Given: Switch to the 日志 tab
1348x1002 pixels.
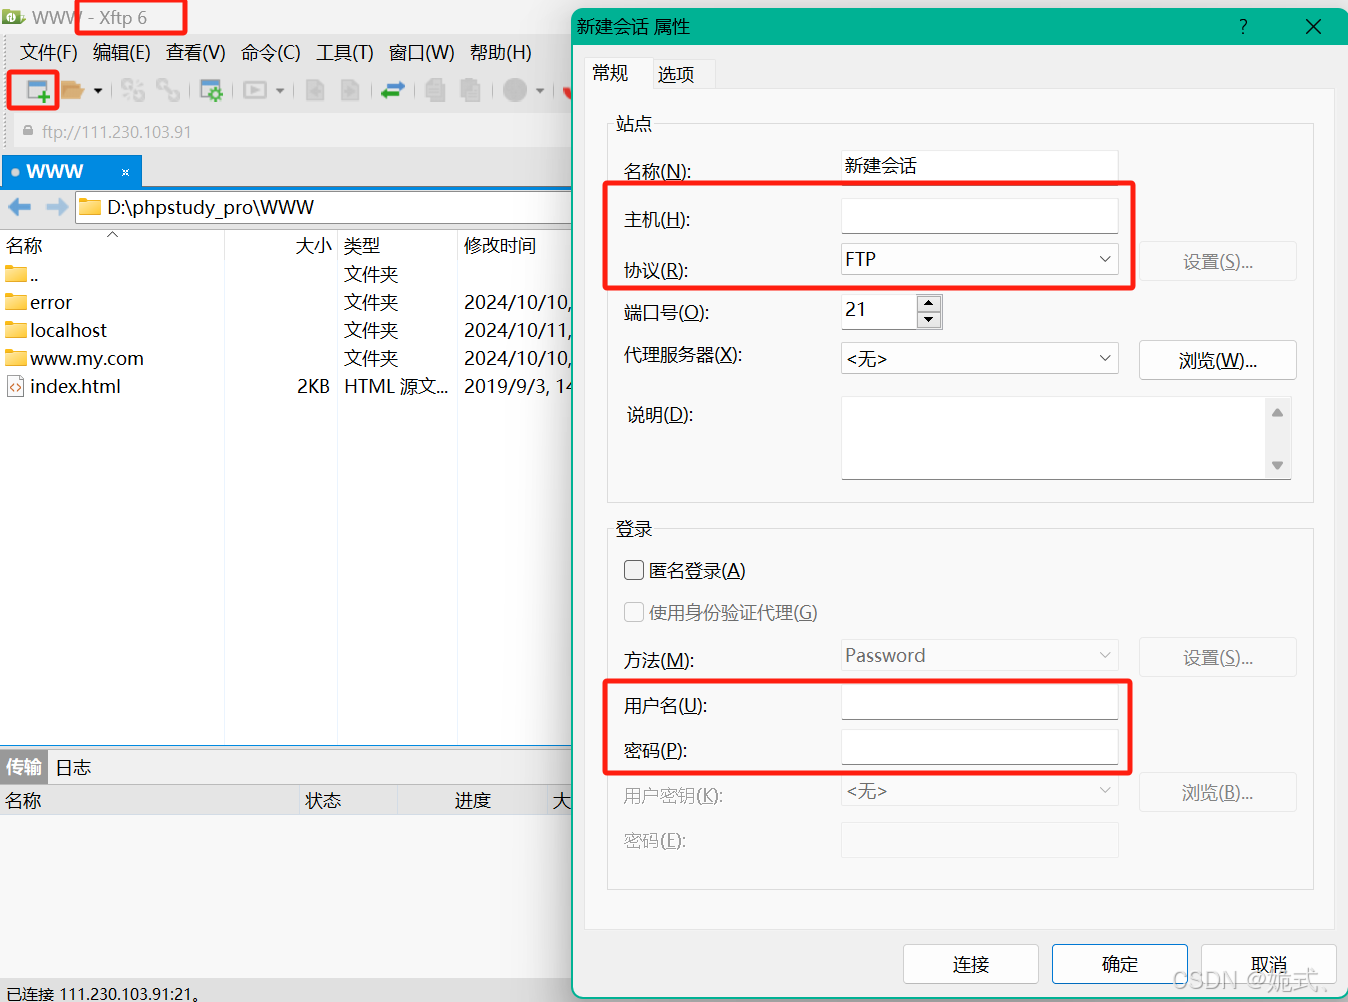Looking at the screenshot, I should point(73,767).
